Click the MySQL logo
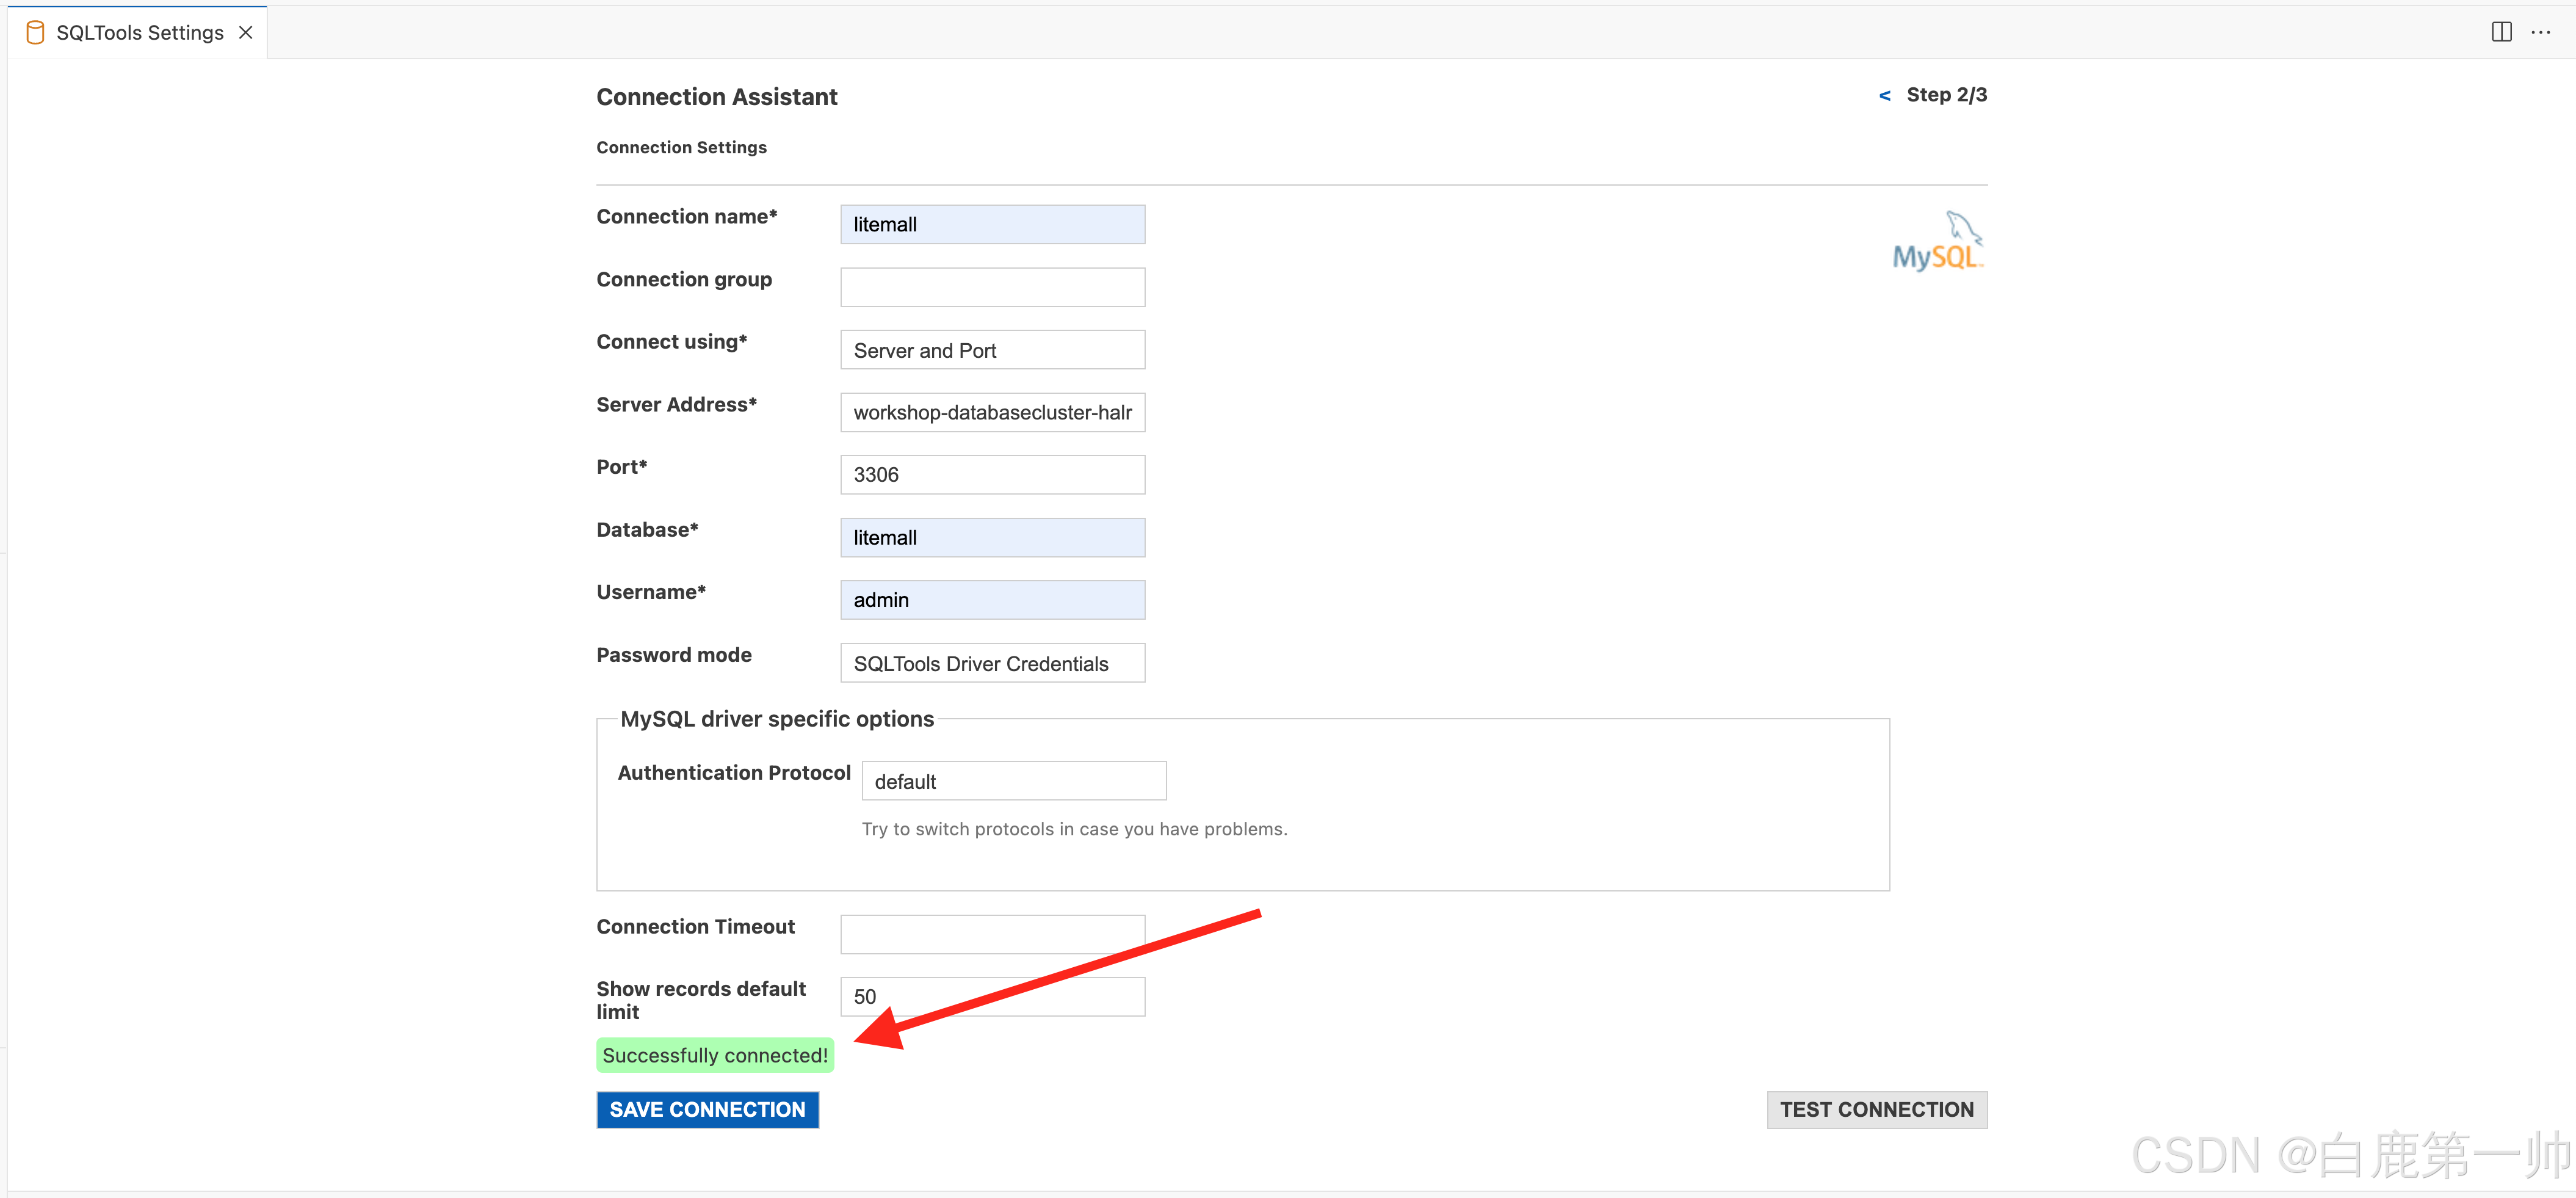 coord(1937,242)
